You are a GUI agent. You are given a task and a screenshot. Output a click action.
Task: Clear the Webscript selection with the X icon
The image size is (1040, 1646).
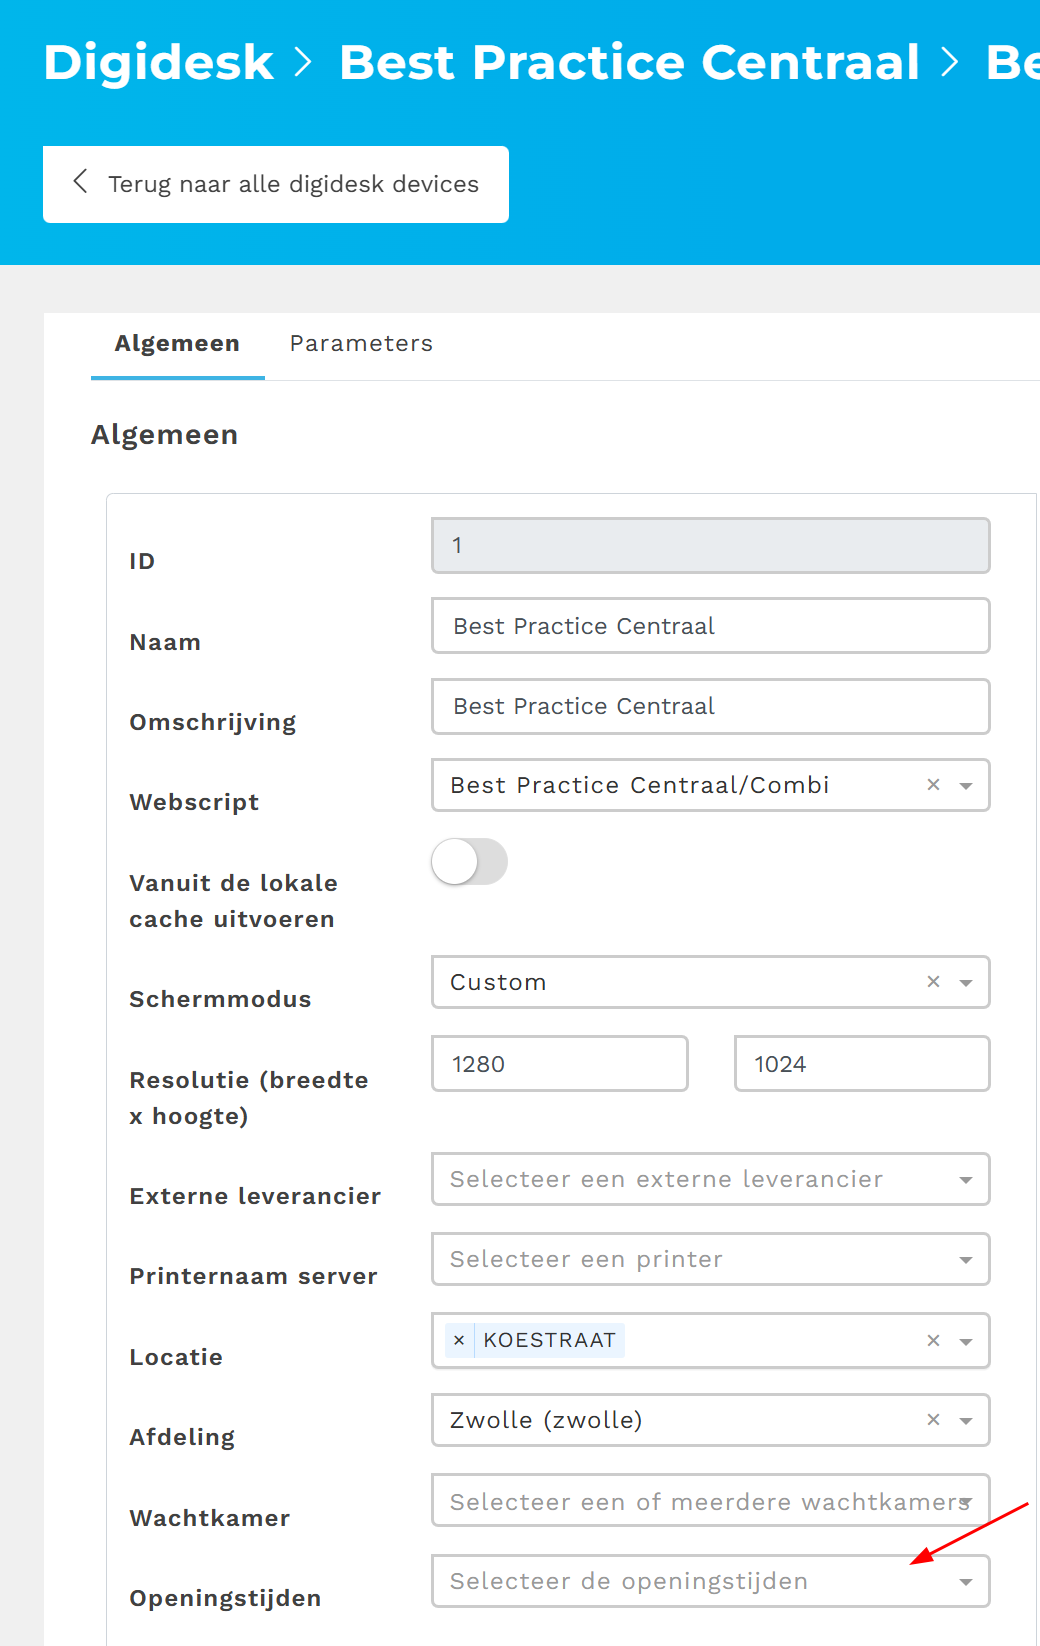click(x=933, y=785)
